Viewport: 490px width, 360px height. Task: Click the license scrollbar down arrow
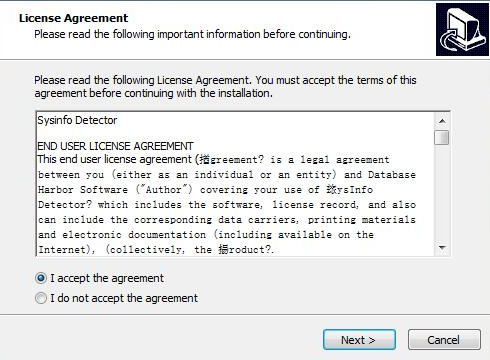point(442,248)
